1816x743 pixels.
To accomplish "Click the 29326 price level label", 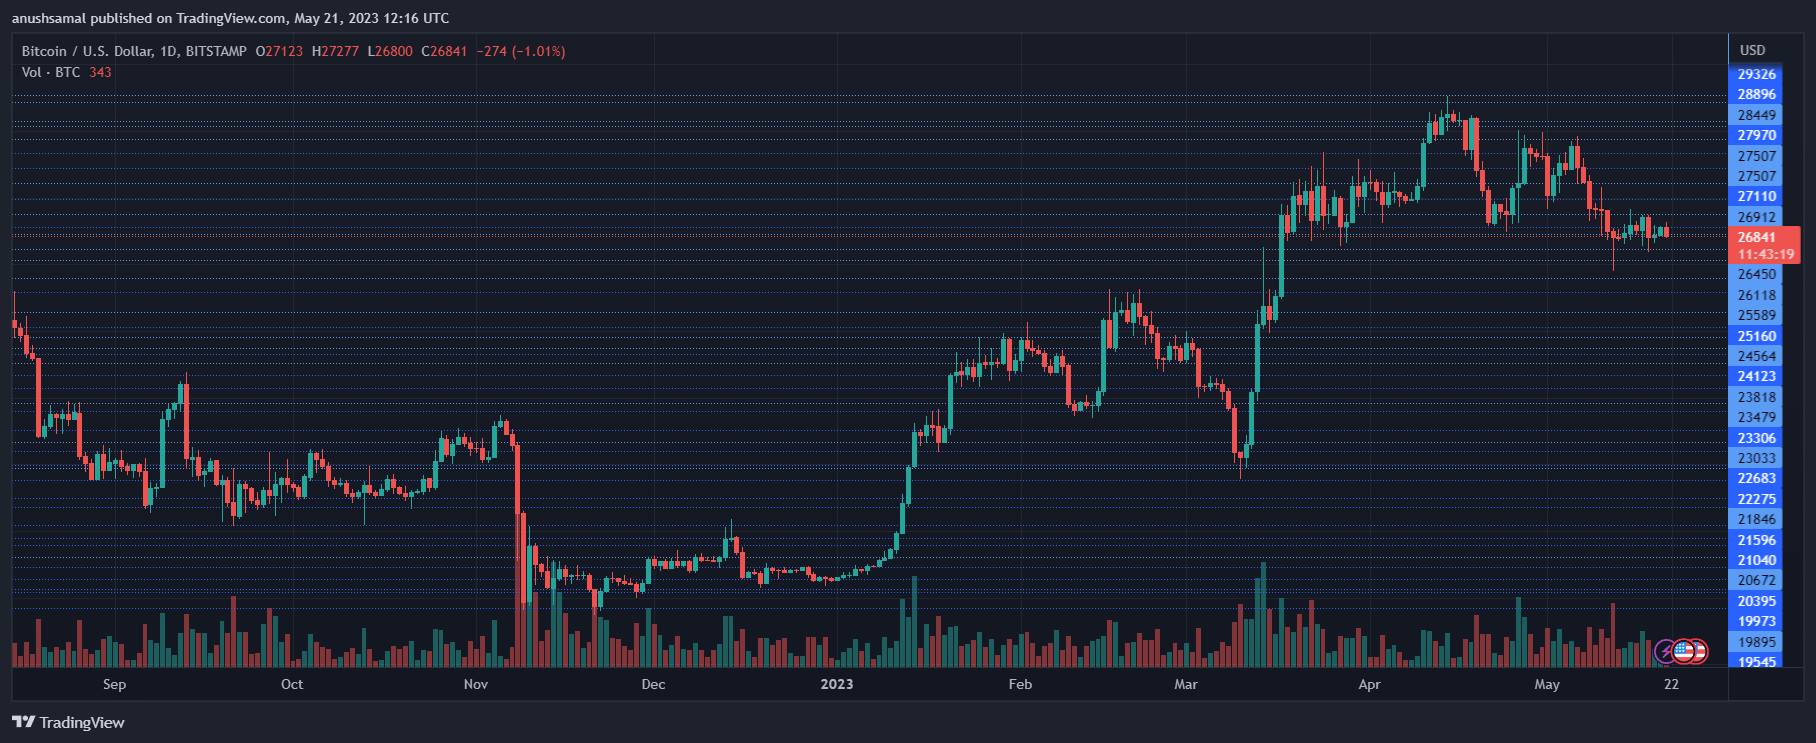I will 1756,74.
